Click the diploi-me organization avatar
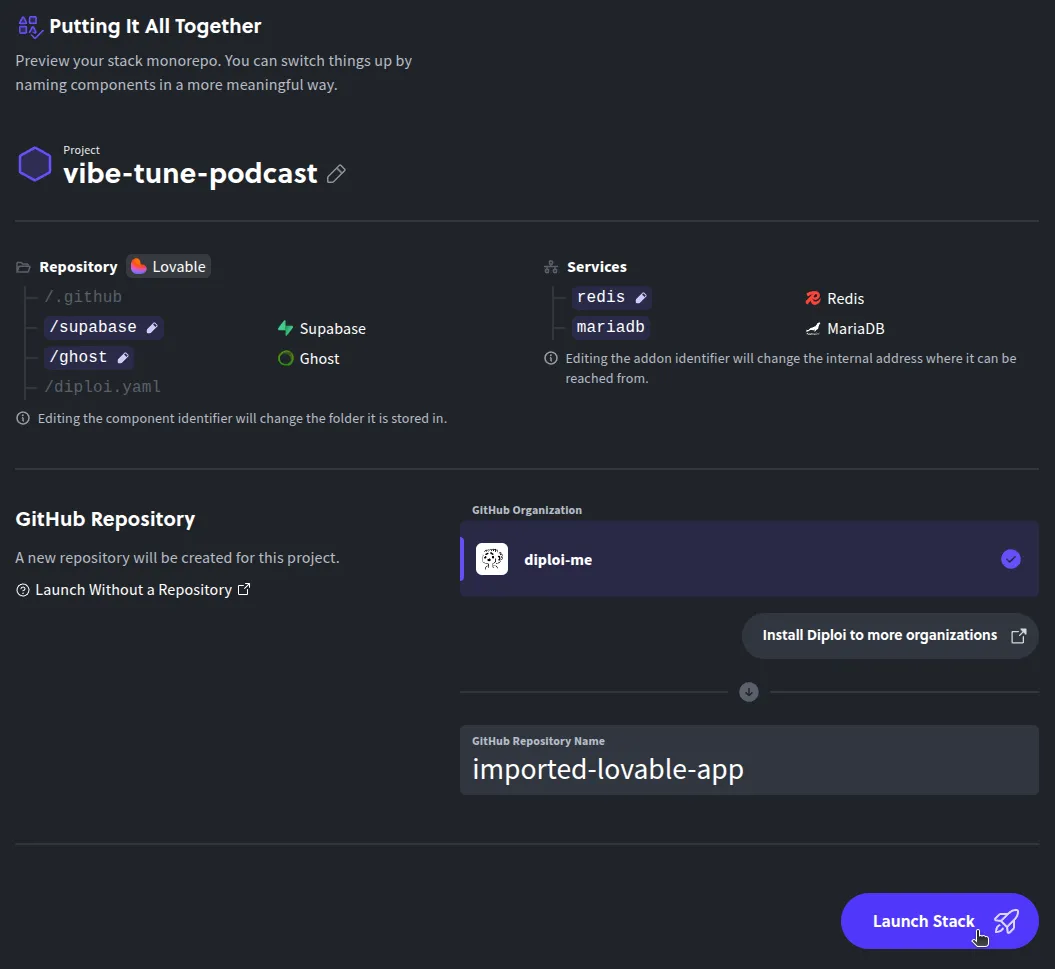Screen dimensions: 1055x969 [x=492, y=559]
